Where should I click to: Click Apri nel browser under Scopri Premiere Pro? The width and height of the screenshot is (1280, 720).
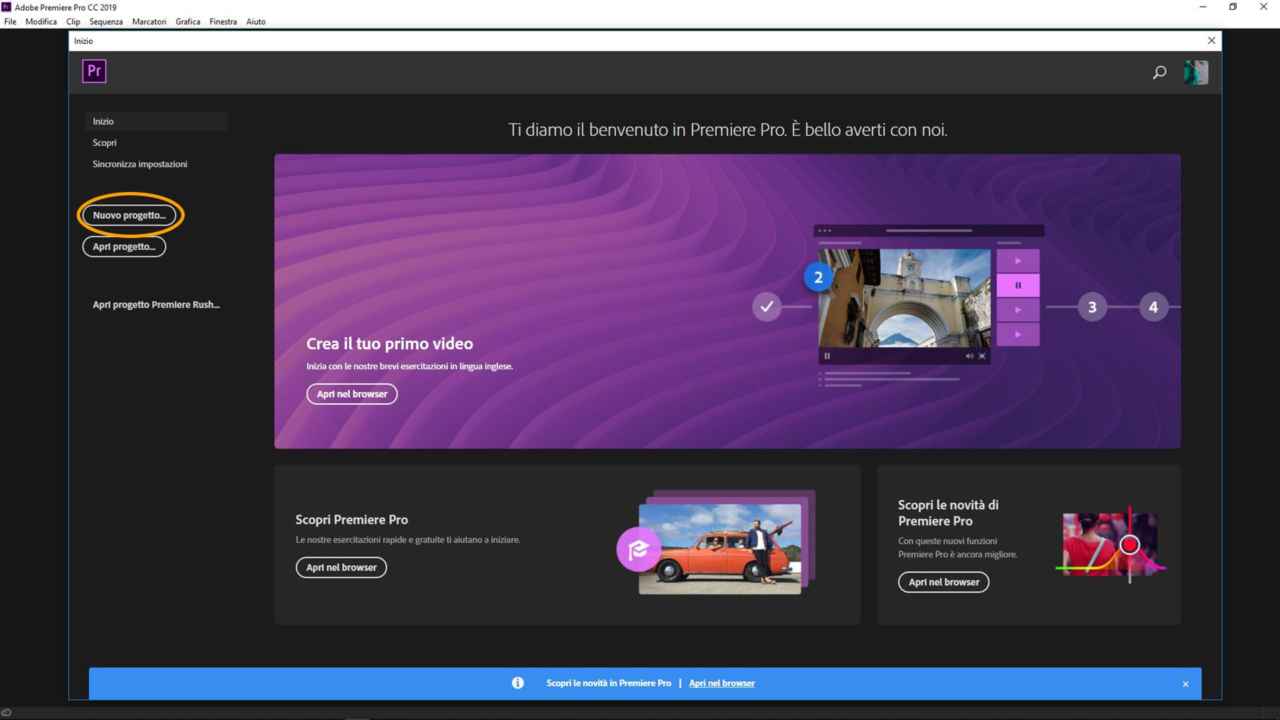point(341,567)
